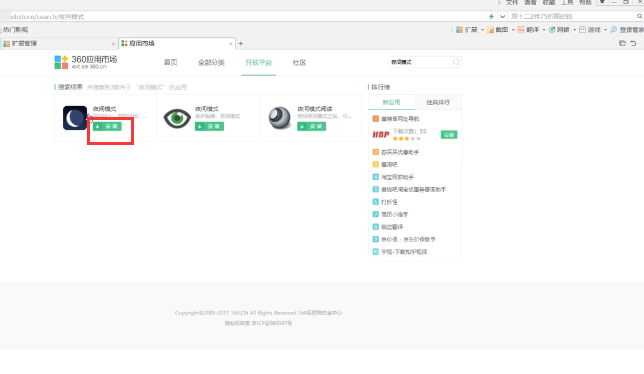The width and height of the screenshot is (644, 374).
Task: Expand the 网银 dropdown arrow
Action: click(575, 30)
